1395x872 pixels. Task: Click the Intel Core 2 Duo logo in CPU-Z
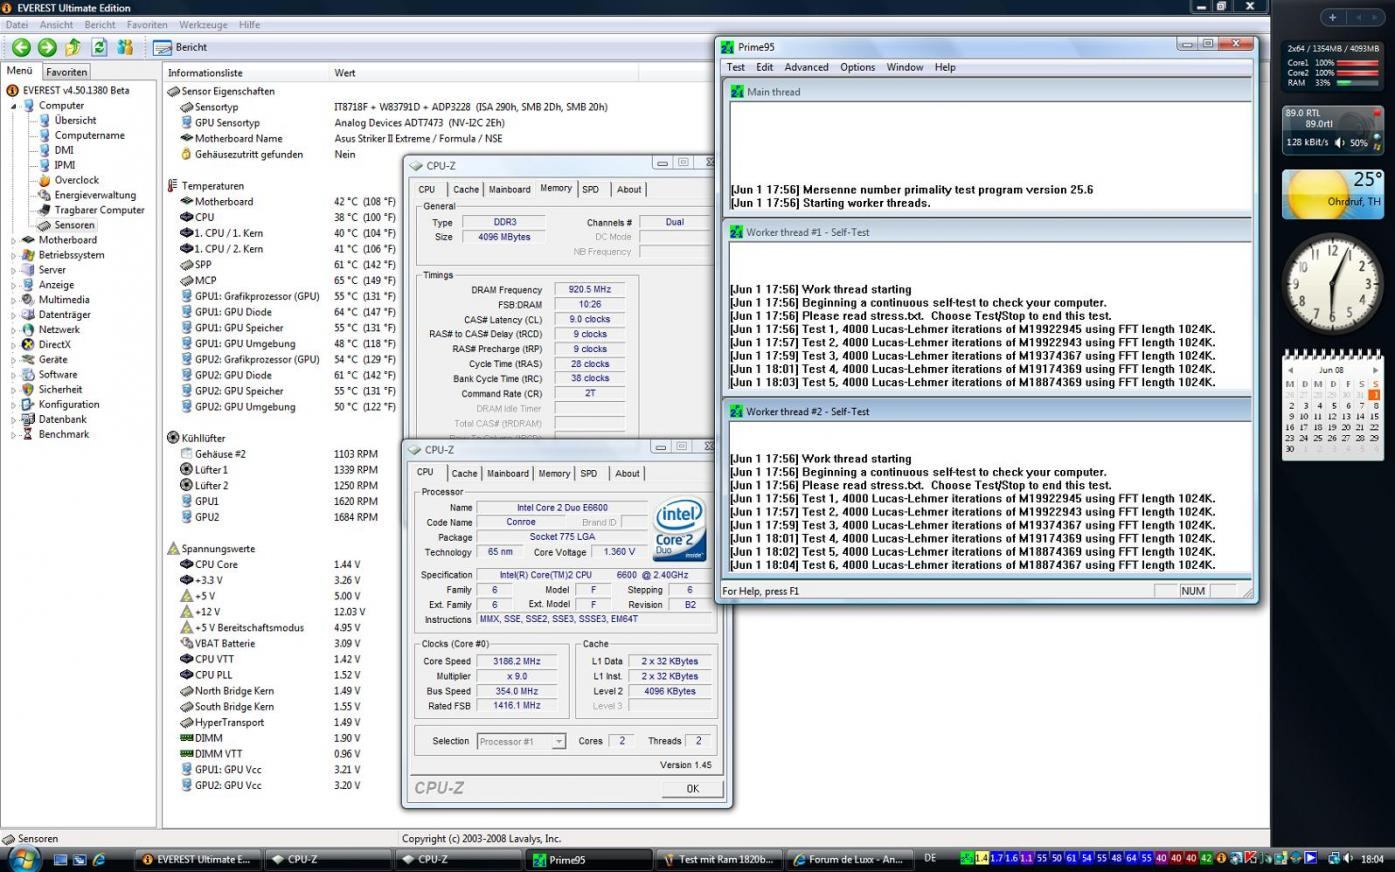click(x=680, y=530)
